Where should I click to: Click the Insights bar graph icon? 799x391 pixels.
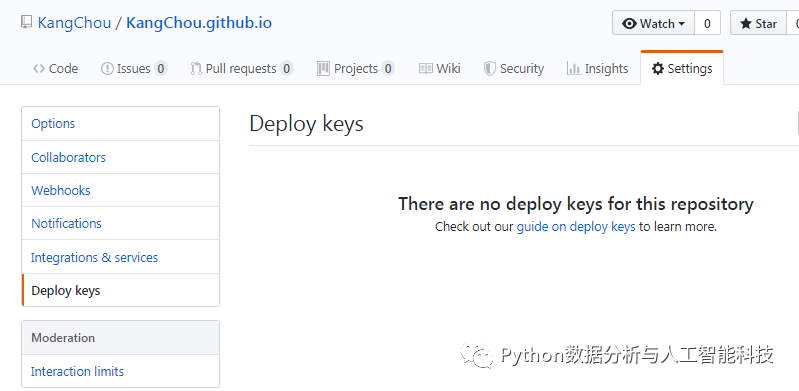(574, 69)
